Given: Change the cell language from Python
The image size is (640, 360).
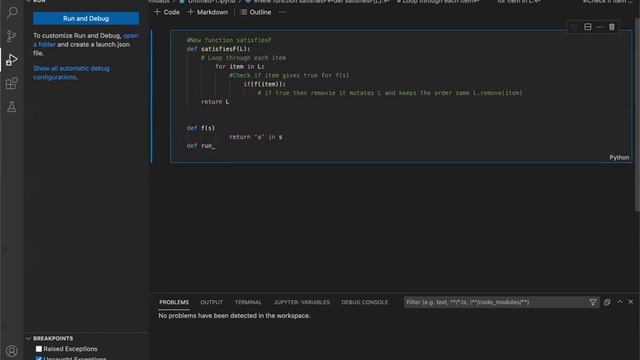Looking at the screenshot, I should coord(619,158).
